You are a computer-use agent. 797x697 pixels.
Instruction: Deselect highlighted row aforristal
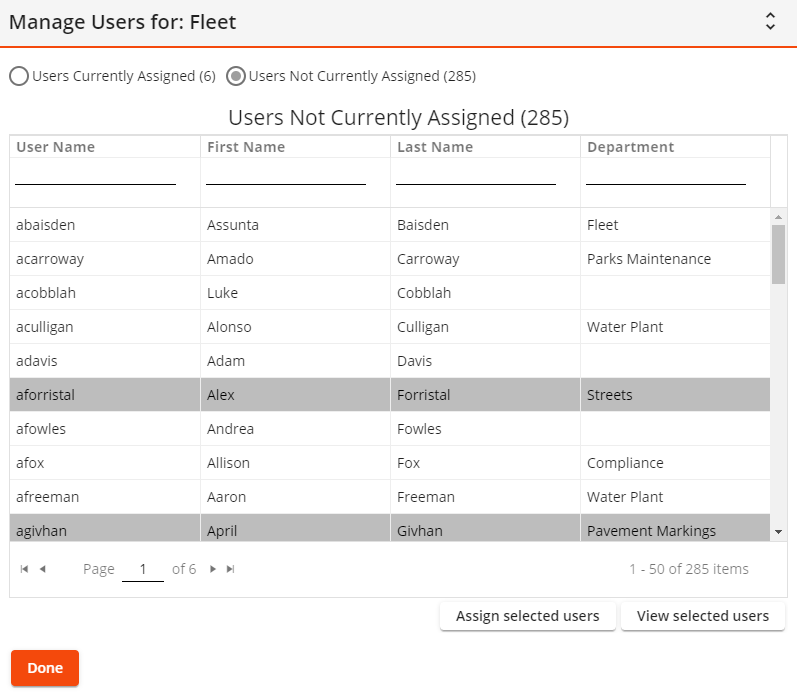390,395
